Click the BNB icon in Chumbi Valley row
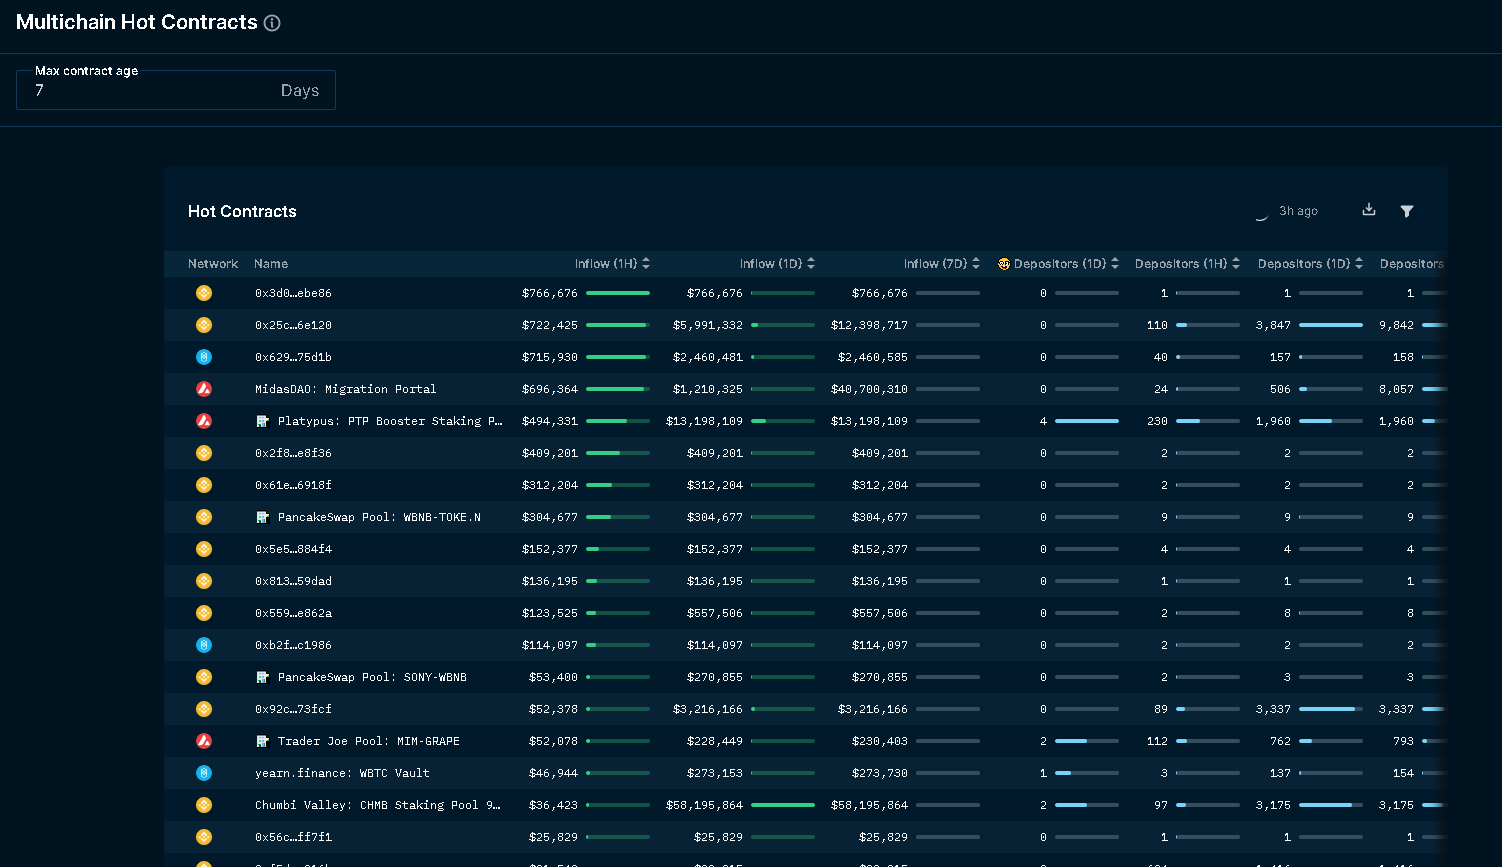The width and height of the screenshot is (1502, 867). pyautogui.click(x=204, y=805)
